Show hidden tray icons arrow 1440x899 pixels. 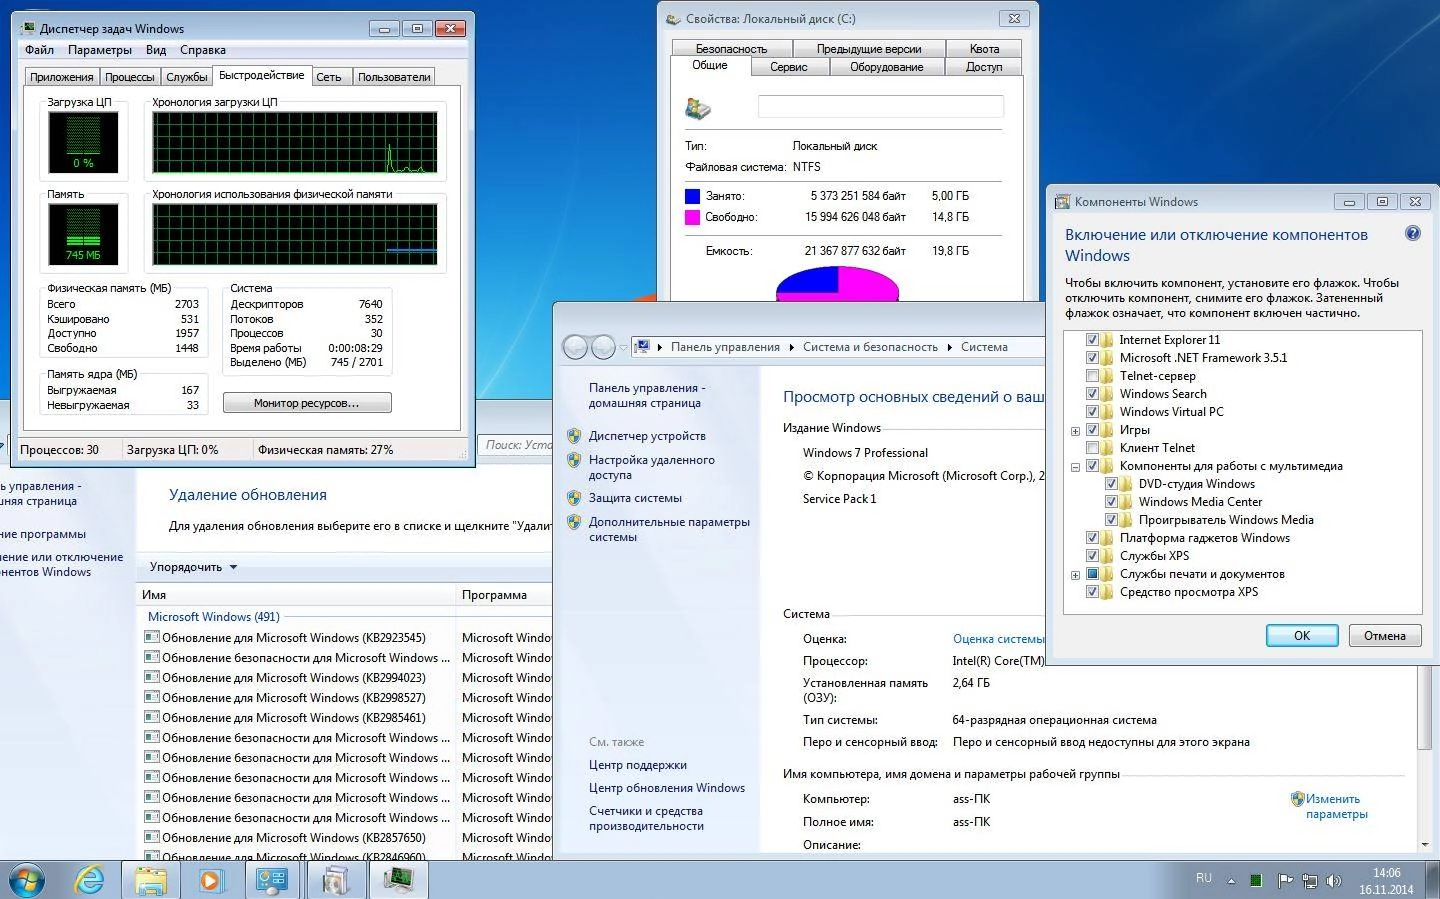pyautogui.click(x=1231, y=881)
